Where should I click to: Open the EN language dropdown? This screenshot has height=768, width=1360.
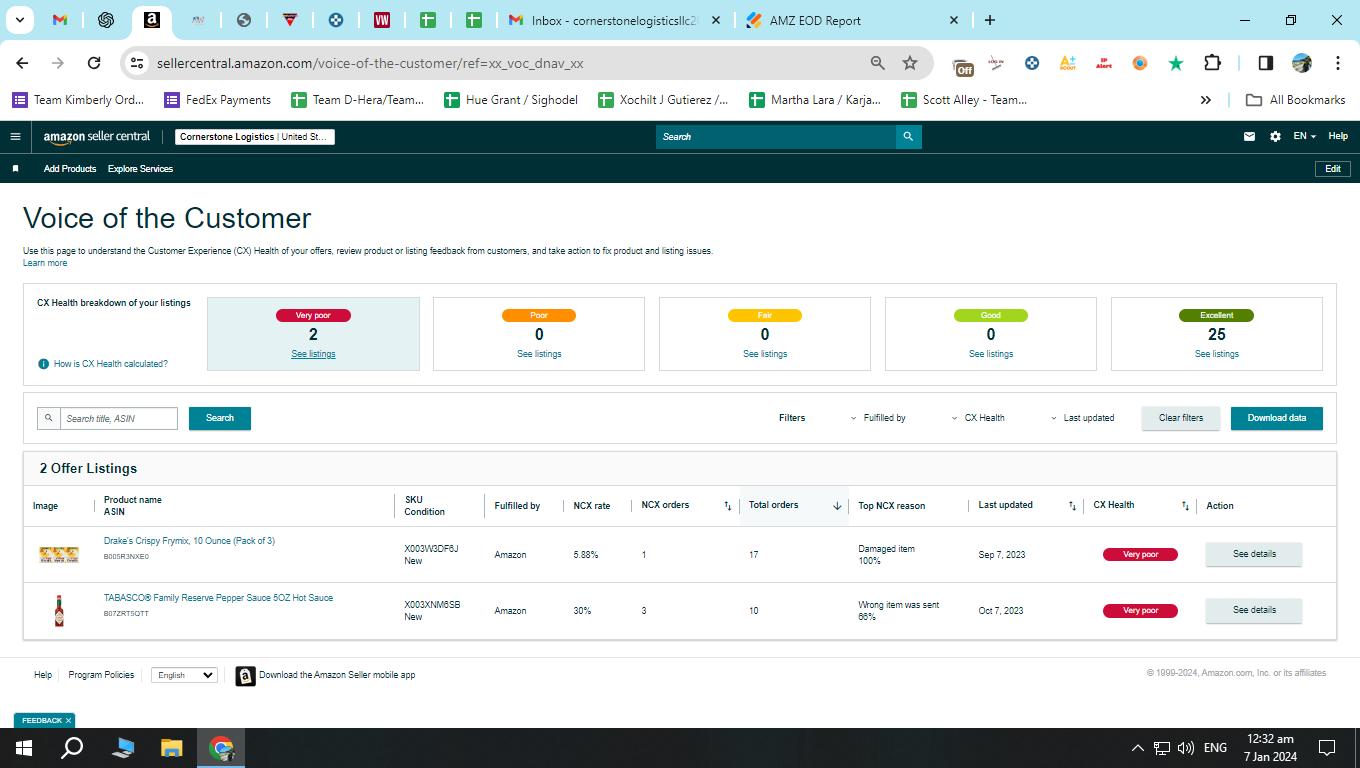pos(1304,137)
